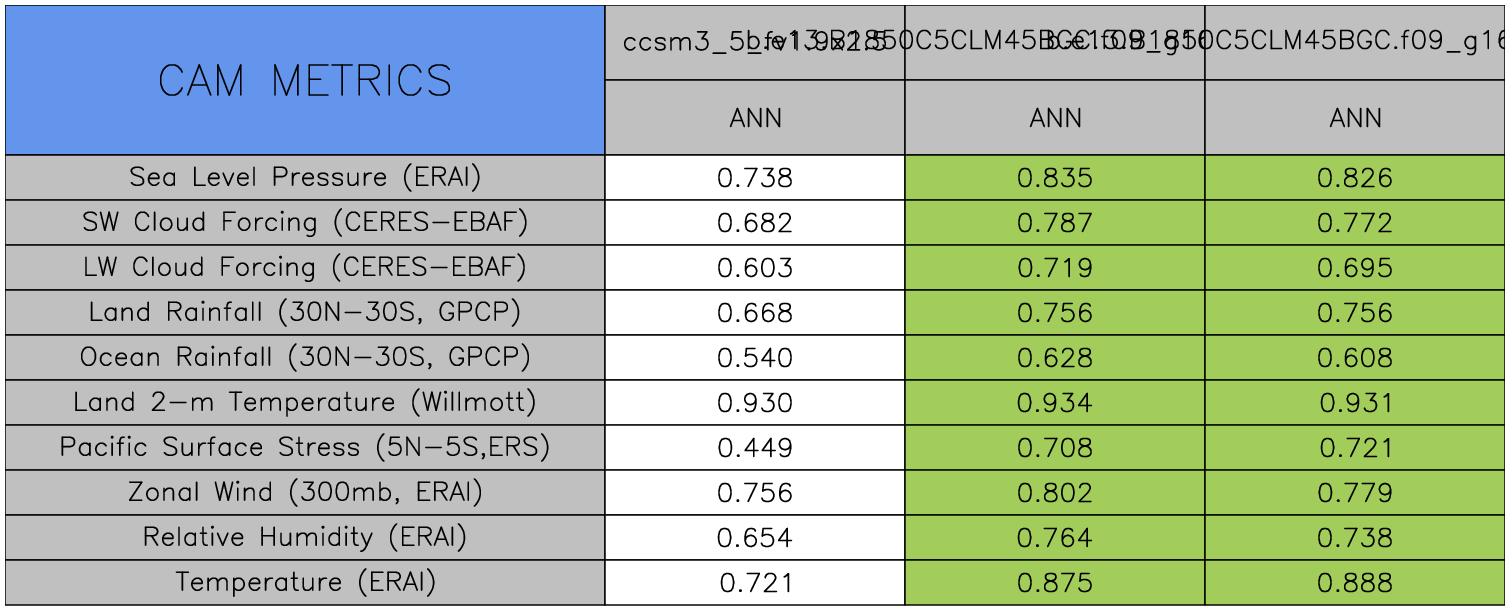This screenshot has height=611, width=1510.
Task: Click the Pacific Surface Stress (5N-5S,ERS) label
Action: 305,447
